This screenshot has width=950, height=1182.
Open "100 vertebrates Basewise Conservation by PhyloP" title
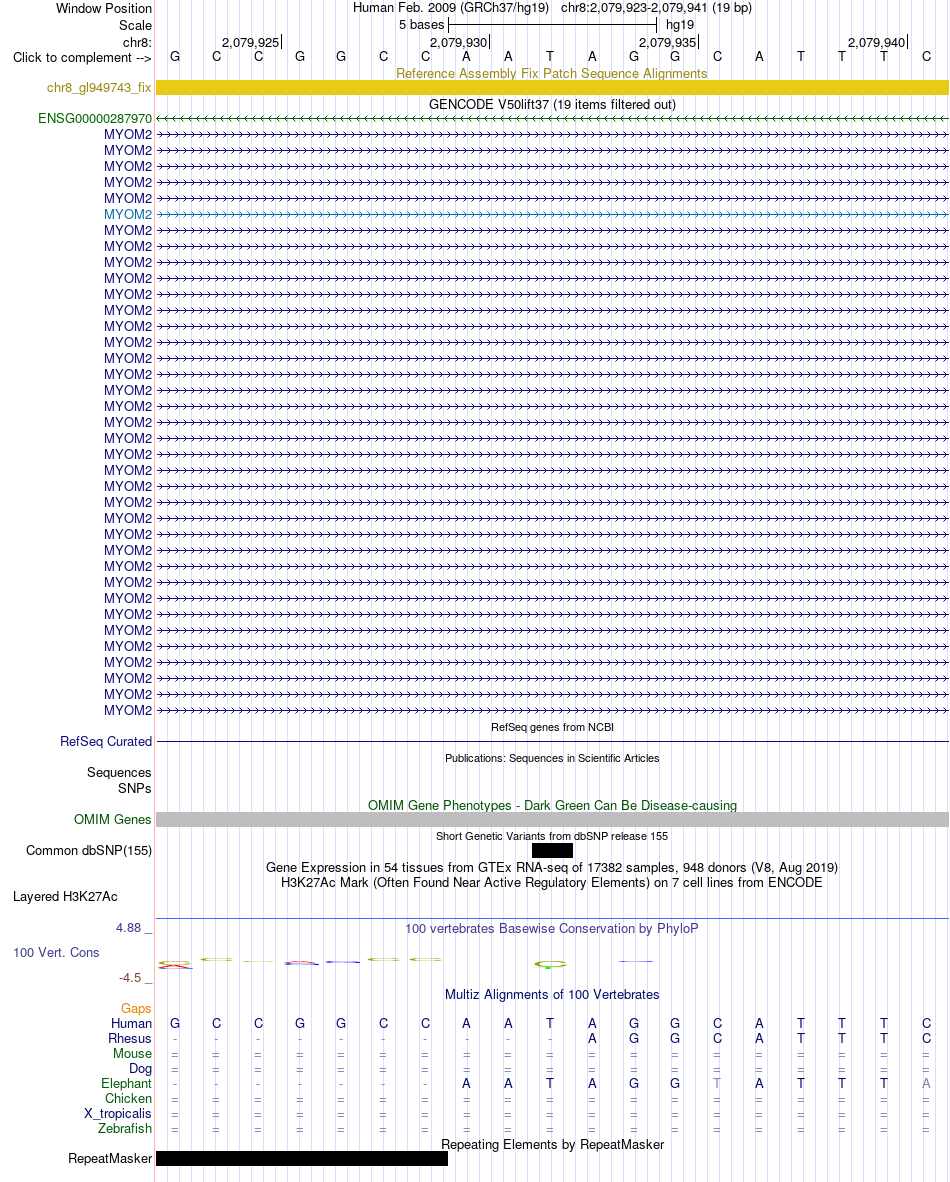552,928
